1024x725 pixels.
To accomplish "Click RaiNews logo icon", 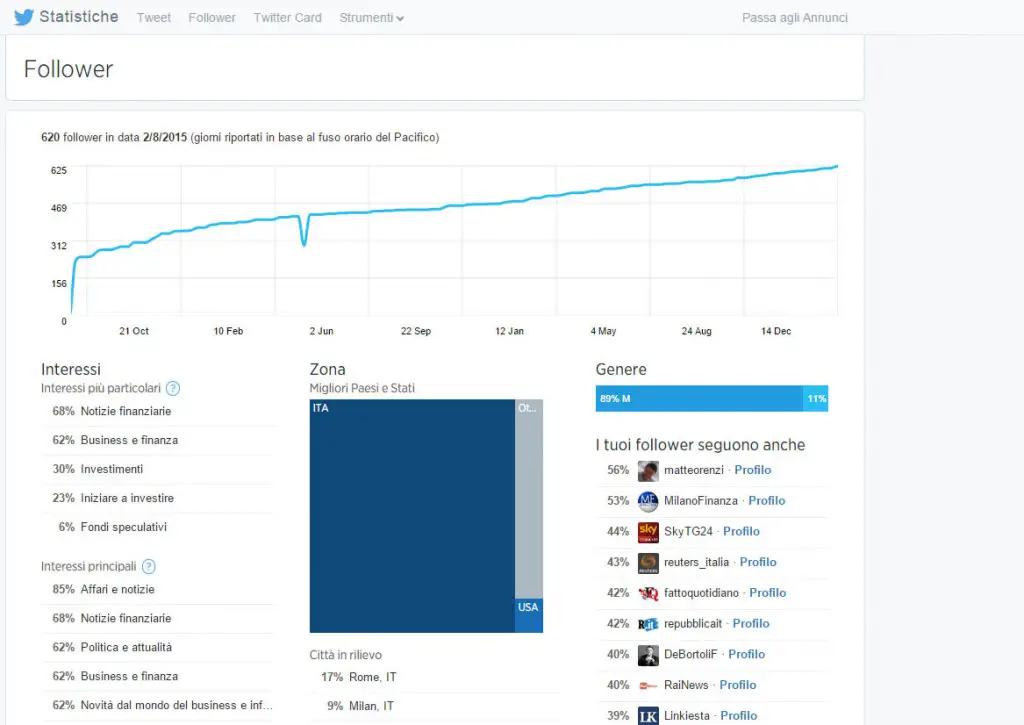I will (648, 686).
